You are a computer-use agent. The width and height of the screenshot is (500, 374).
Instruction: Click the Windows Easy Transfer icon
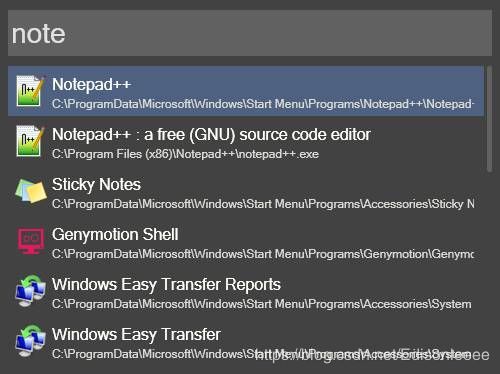(x=31, y=341)
